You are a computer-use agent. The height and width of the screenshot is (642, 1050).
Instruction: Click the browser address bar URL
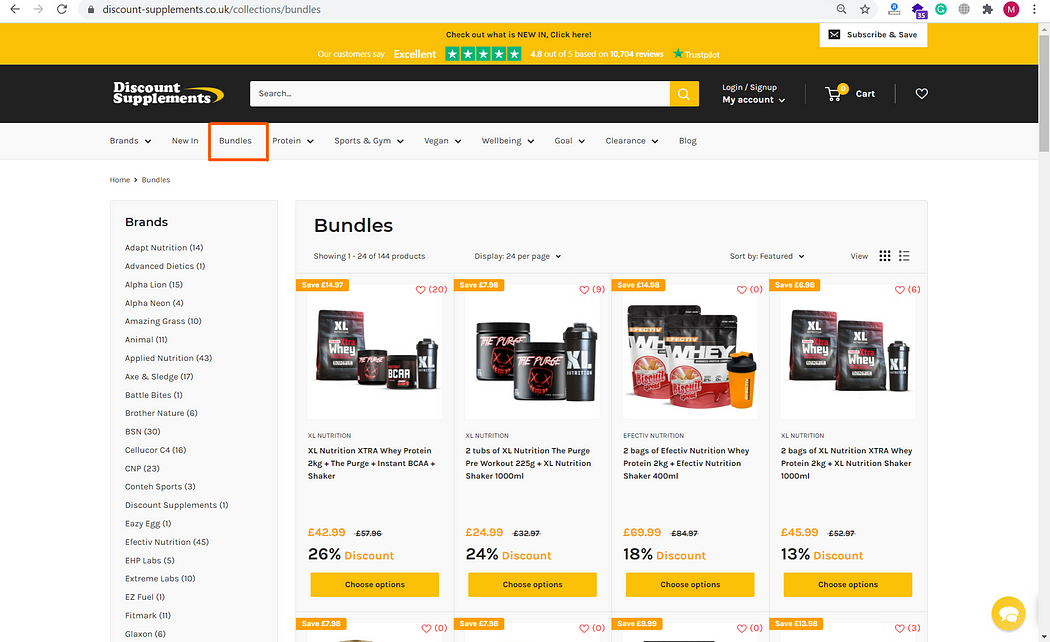coord(212,9)
